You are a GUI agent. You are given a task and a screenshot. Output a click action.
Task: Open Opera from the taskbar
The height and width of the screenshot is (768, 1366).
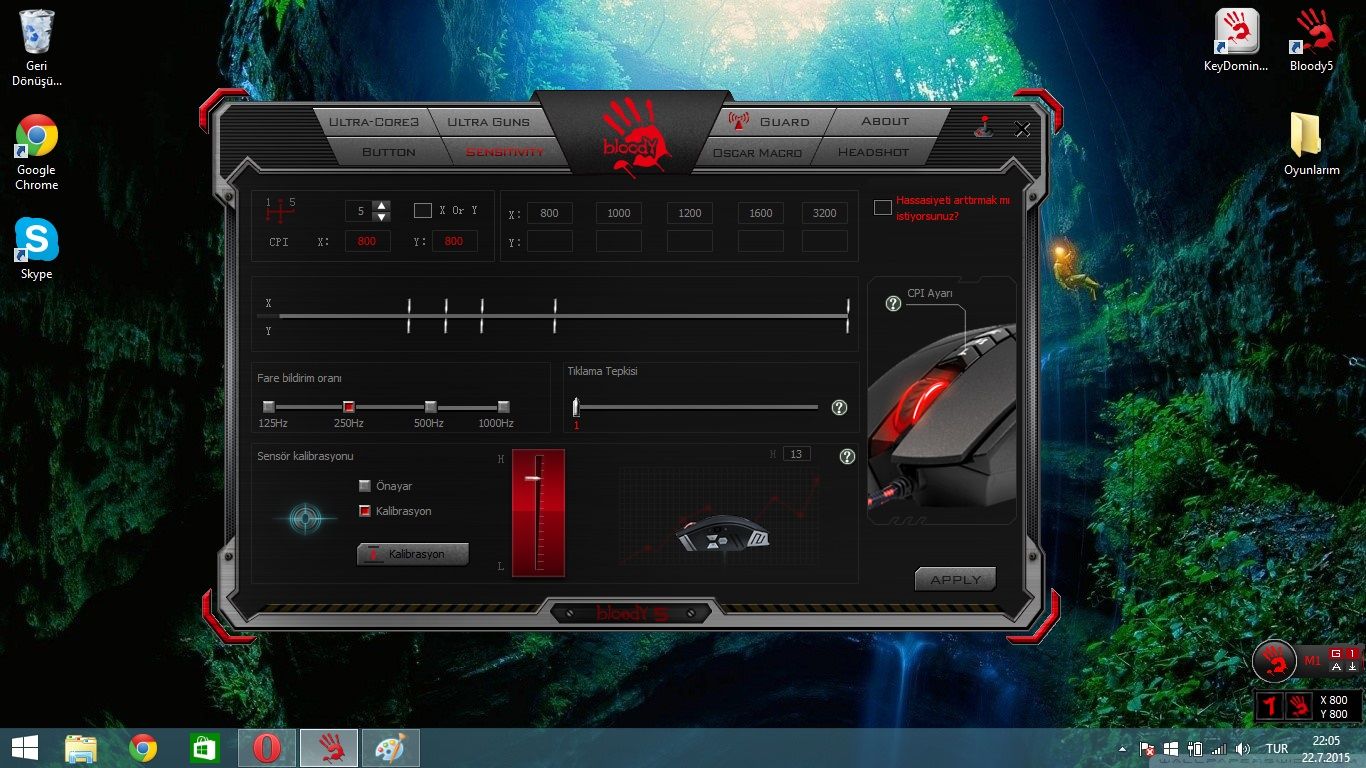pyautogui.click(x=267, y=748)
